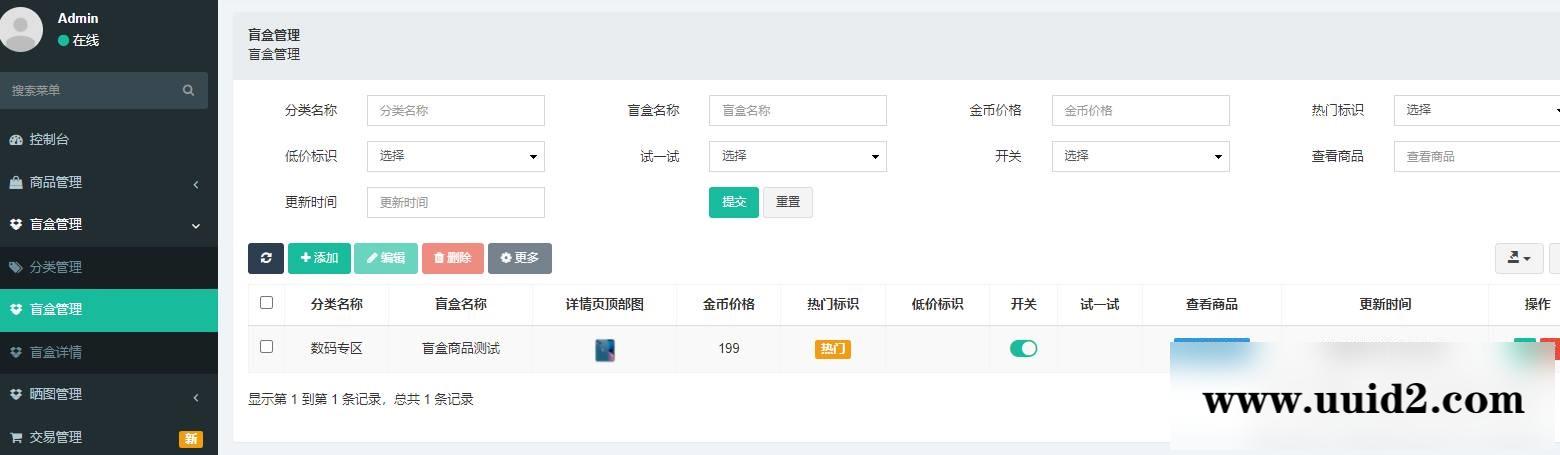Check the select-all checkbox in table header
1560x455 pixels.
pyautogui.click(x=266, y=303)
